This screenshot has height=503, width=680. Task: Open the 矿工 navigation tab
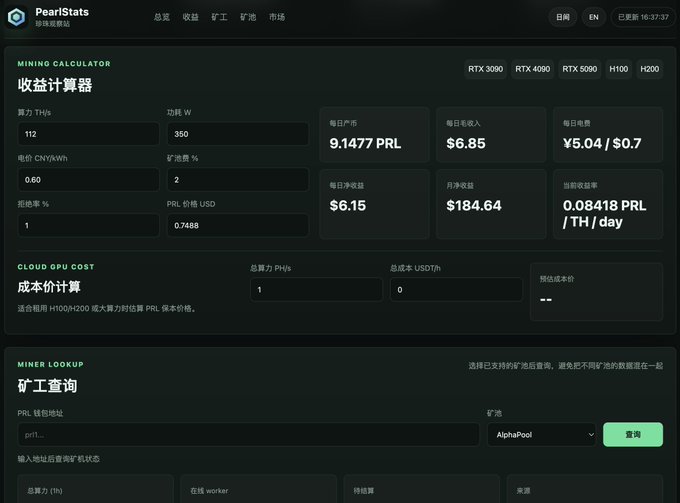click(219, 17)
